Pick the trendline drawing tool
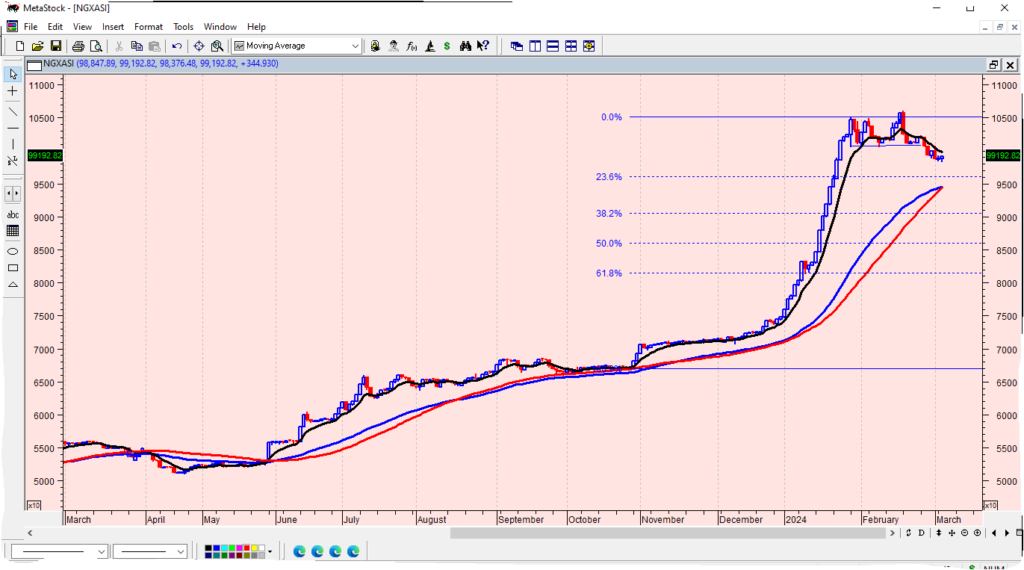 click(x=13, y=110)
